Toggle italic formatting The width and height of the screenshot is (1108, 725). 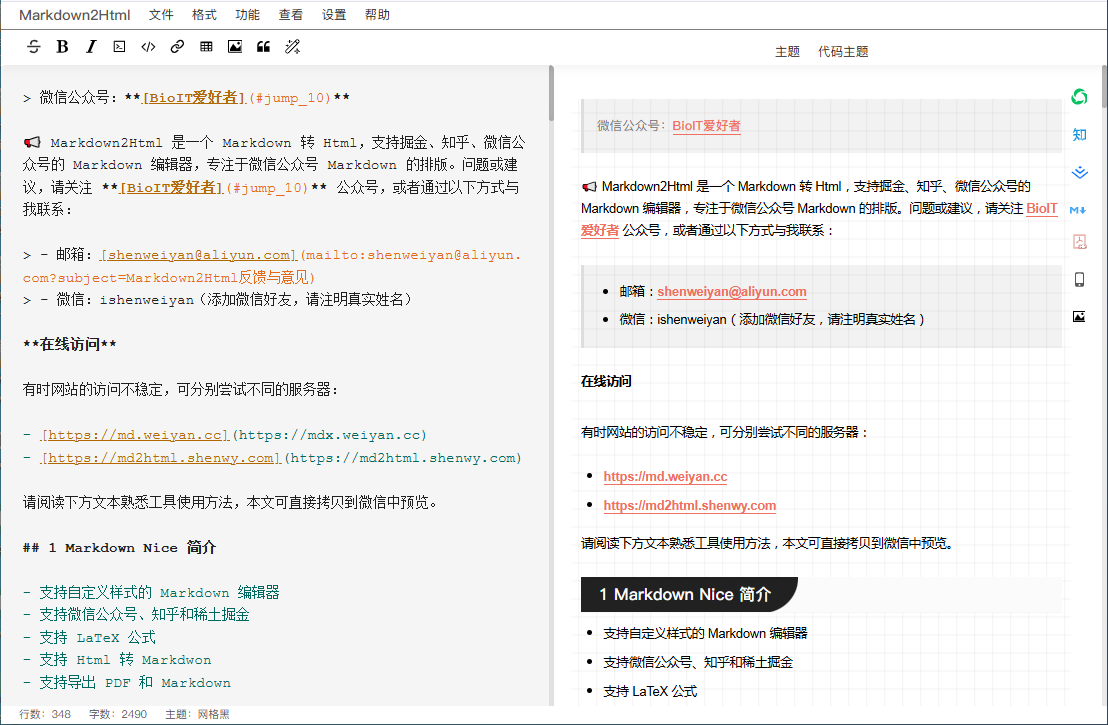point(91,47)
